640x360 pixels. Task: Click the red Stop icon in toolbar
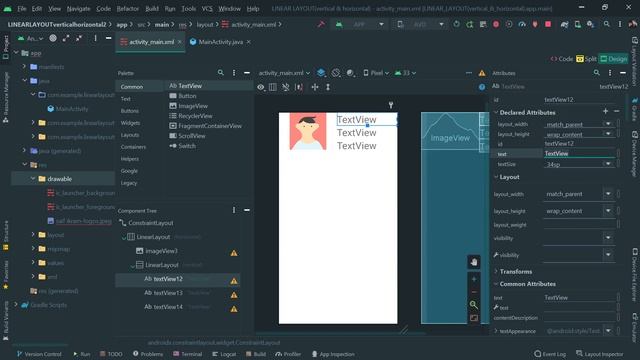click(x=548, y=24)
